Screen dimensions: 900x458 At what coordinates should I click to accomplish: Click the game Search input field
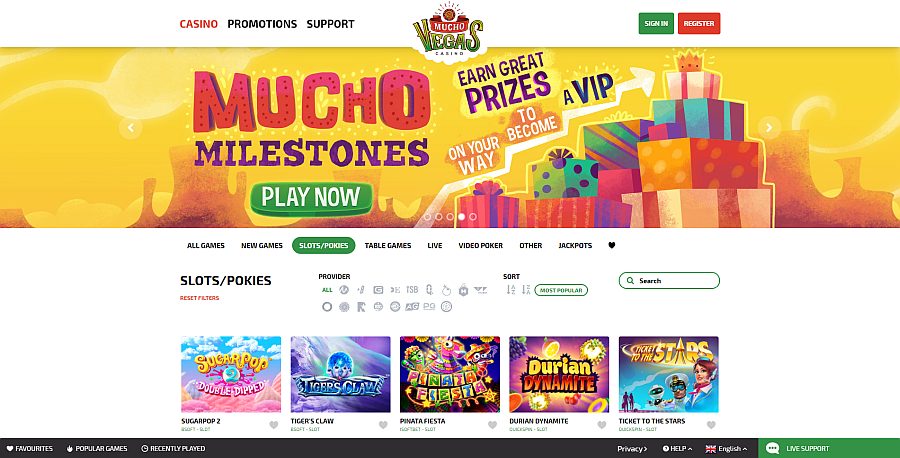click(x=670, y=281)
